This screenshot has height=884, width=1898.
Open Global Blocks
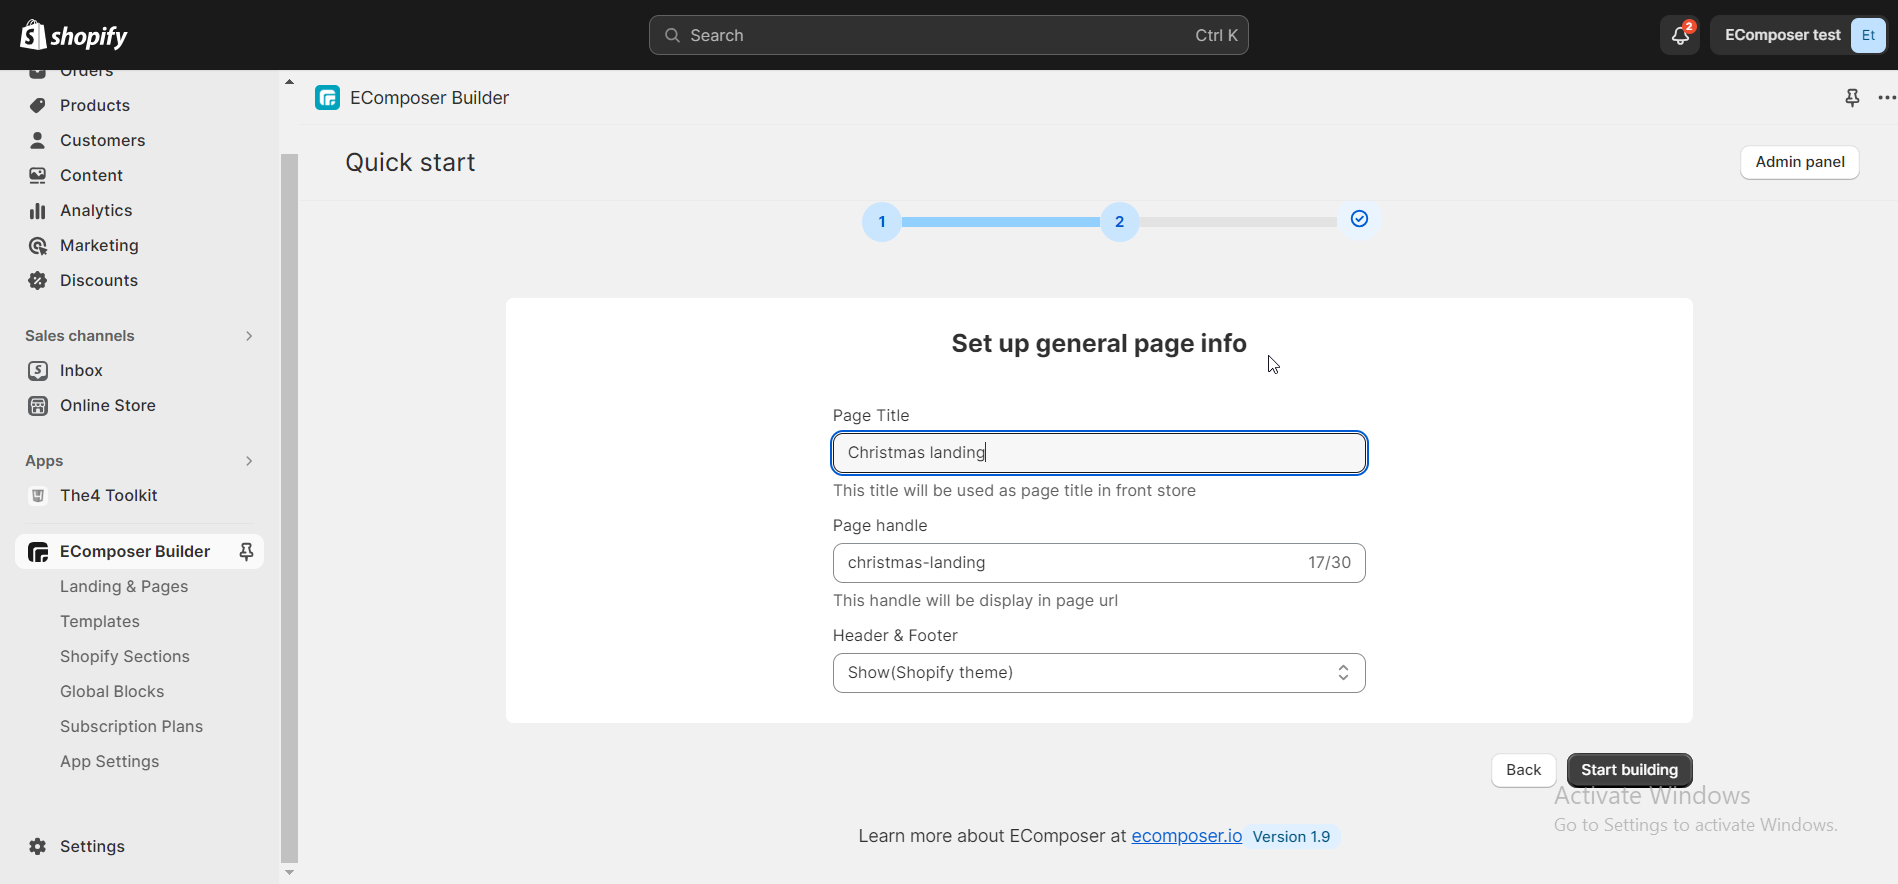click(x=112, y=691)
